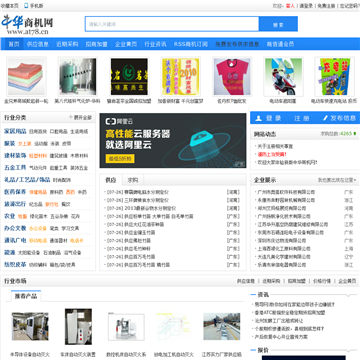The image size is (360, 360).
Task: Open 价格行情 in the 行业市场 header
Action: (322, 281)
